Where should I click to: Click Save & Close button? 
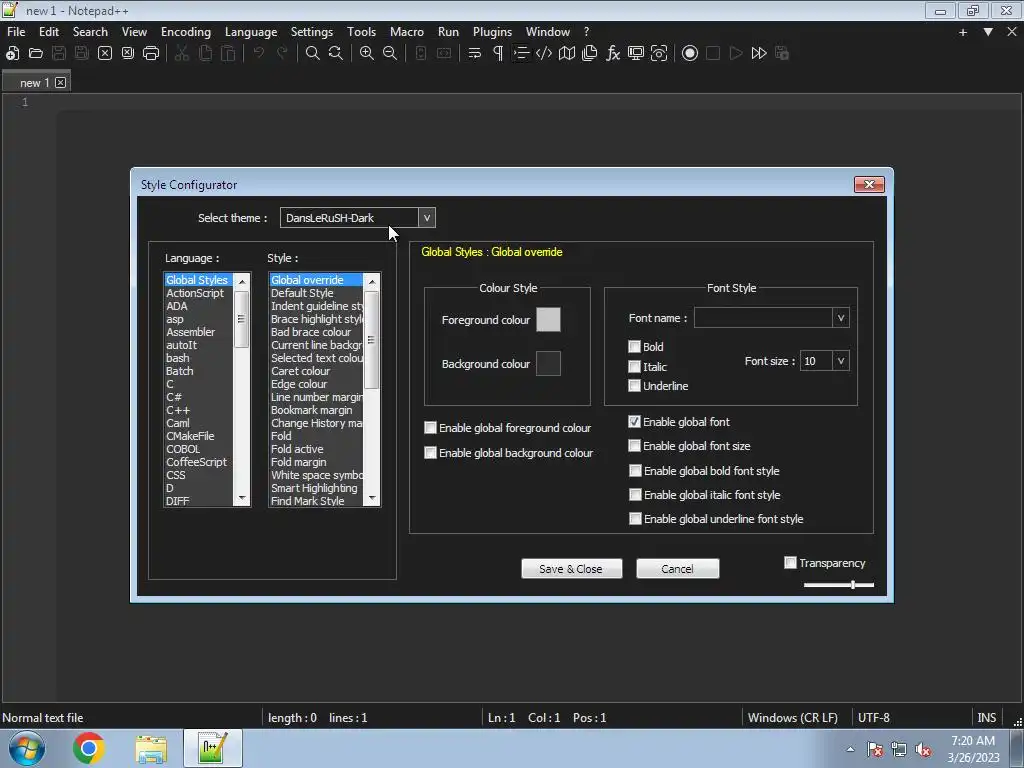point(571,569)
